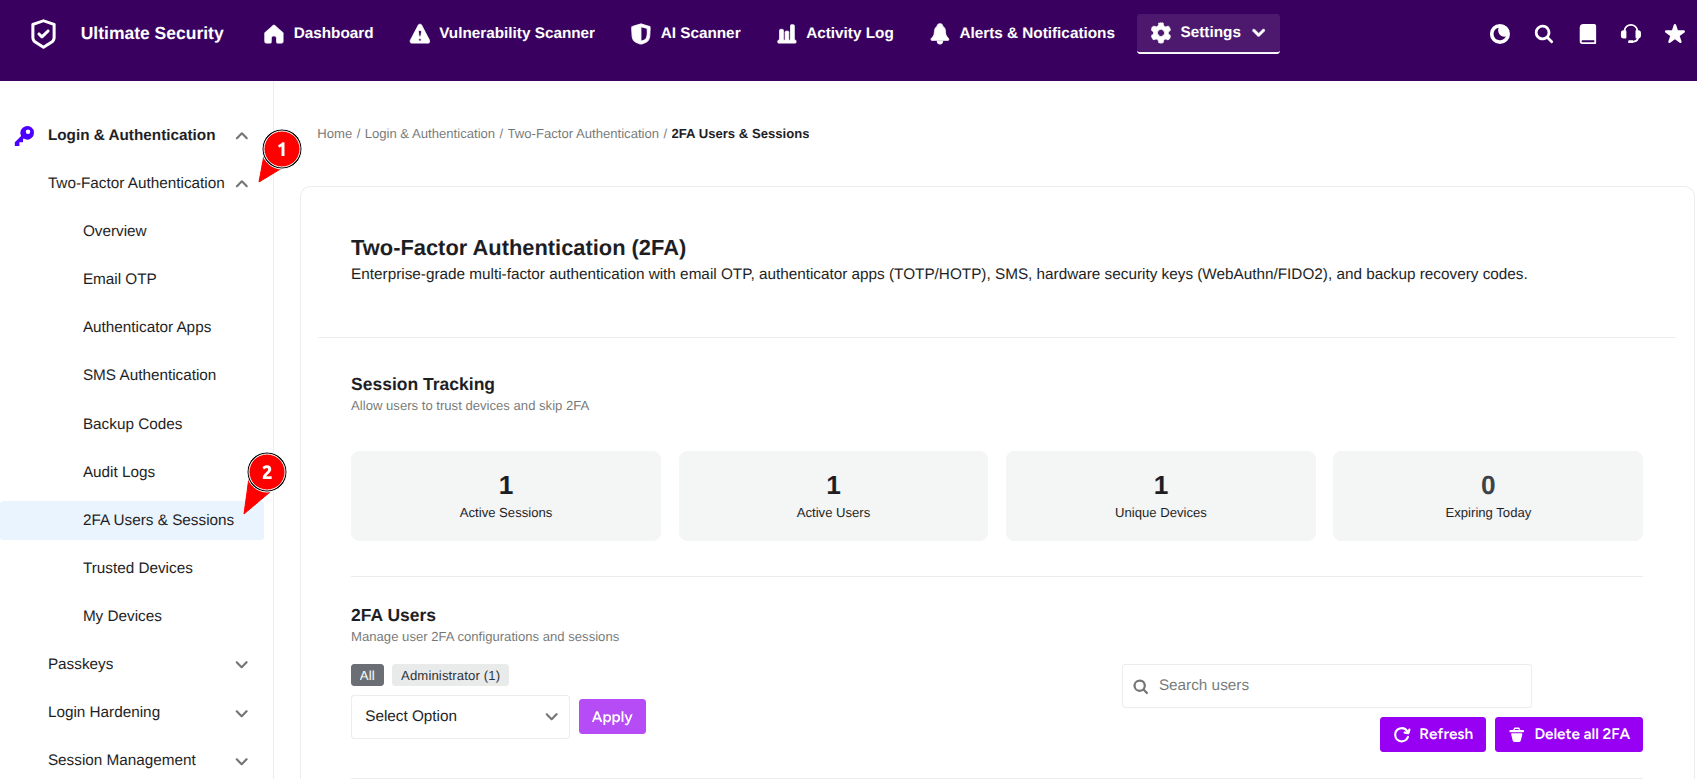The image size is (1697, 779).
Task: Click the magnifier icon in Search users box
Action: (1141, 687)
